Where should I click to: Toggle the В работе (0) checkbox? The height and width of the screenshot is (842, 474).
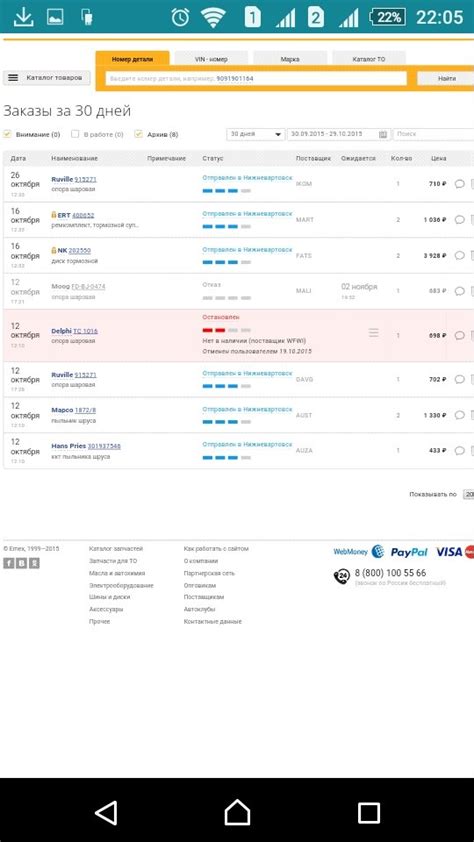point(76,134)
